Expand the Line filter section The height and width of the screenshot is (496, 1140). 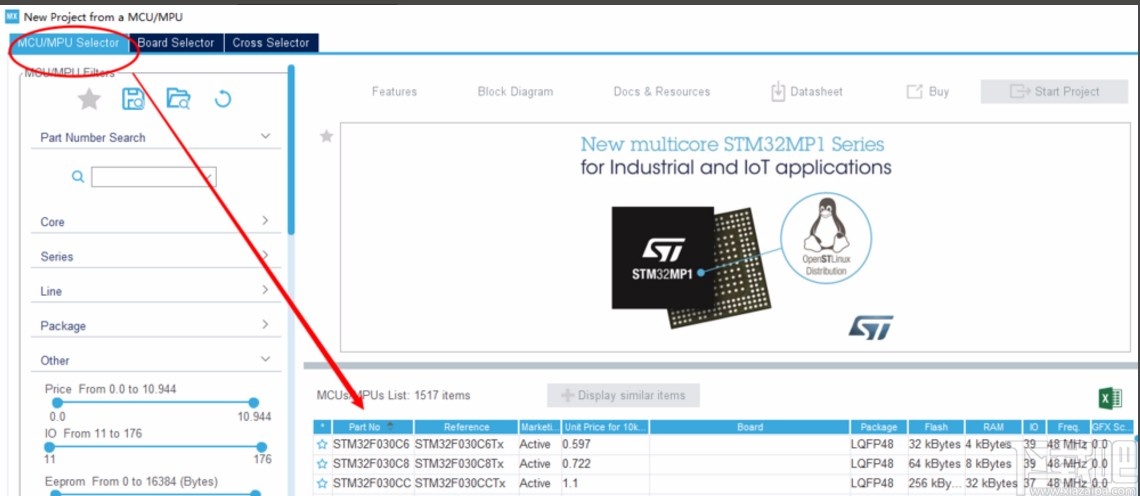[265, 290]
